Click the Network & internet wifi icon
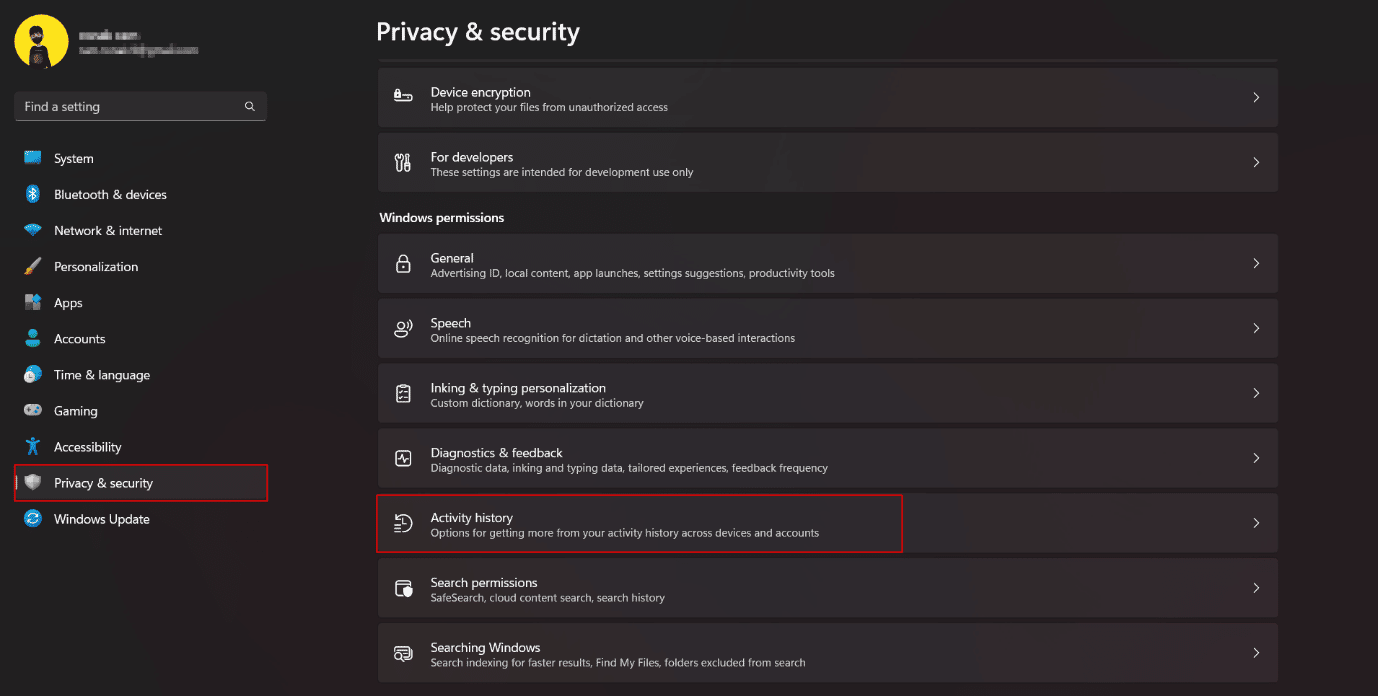The width and height of the screenshot is (1378, 696). (33, 230)
